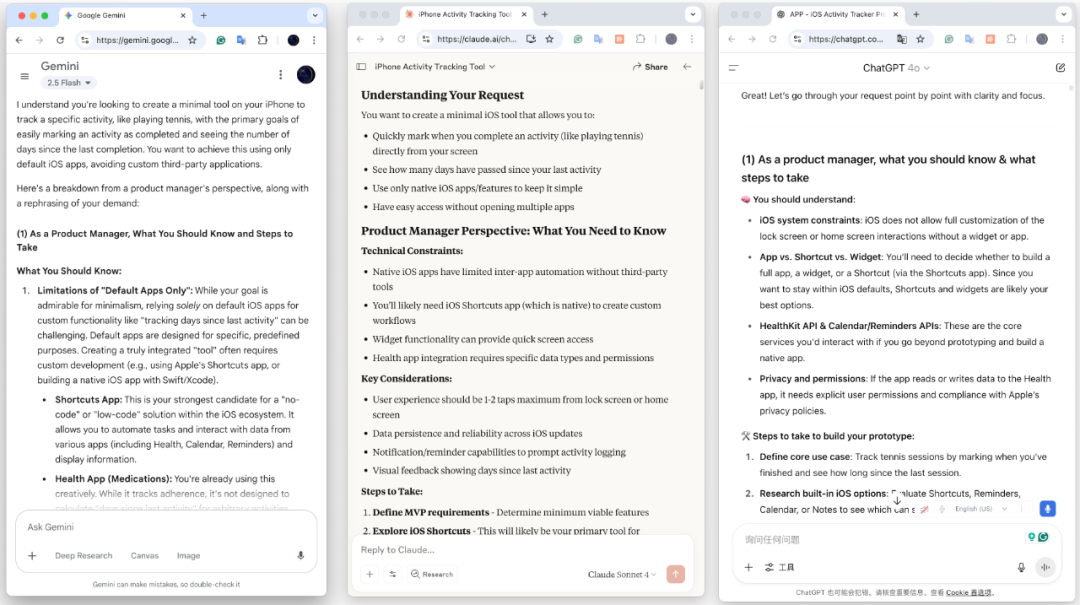Start ChatGPT voice mode waveform button
The height and width of the screenshot is (605, 1080).
[1046, 567]
